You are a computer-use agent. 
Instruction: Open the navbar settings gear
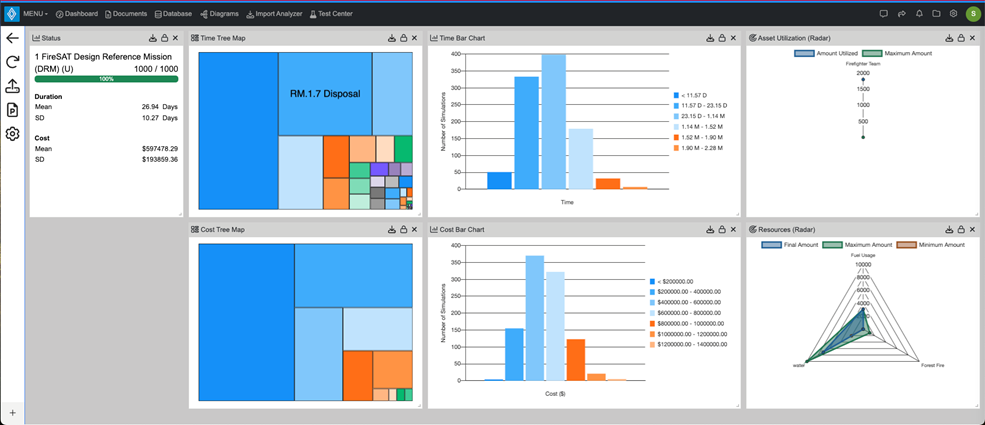[953, 13]
